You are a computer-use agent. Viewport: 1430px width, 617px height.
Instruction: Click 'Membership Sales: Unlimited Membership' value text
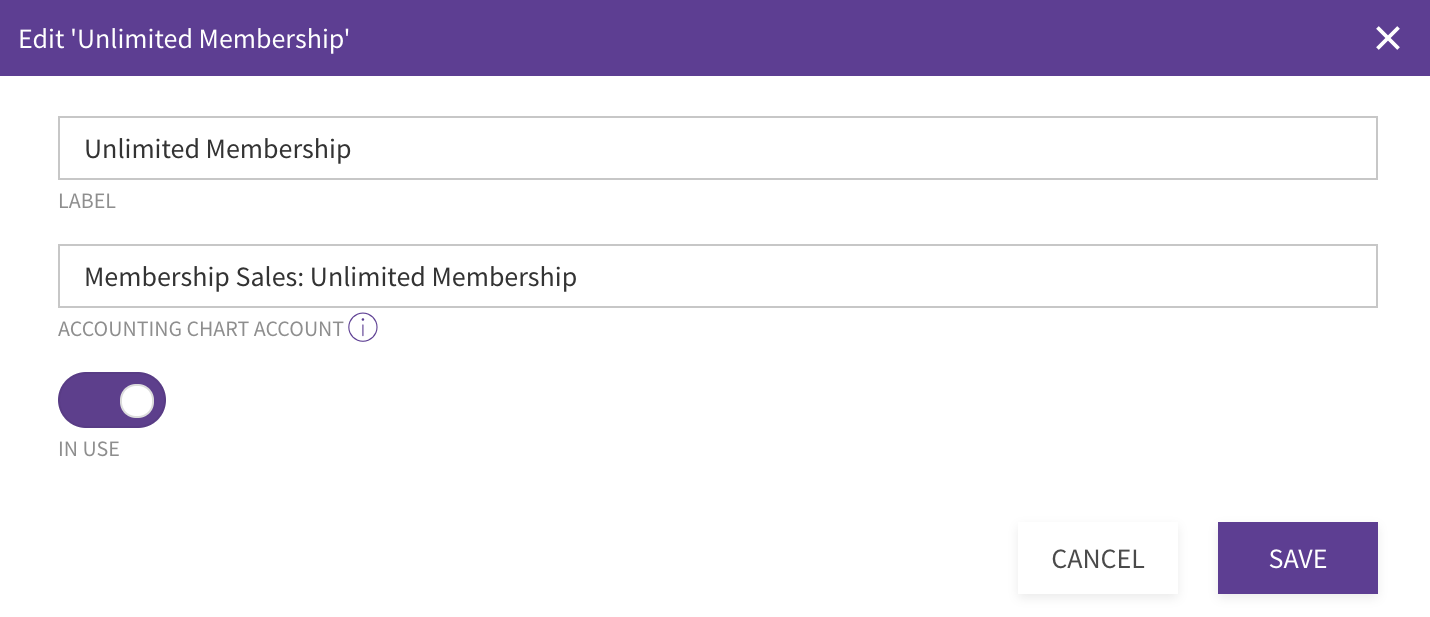pyautogui.click(x=331, y=276)
